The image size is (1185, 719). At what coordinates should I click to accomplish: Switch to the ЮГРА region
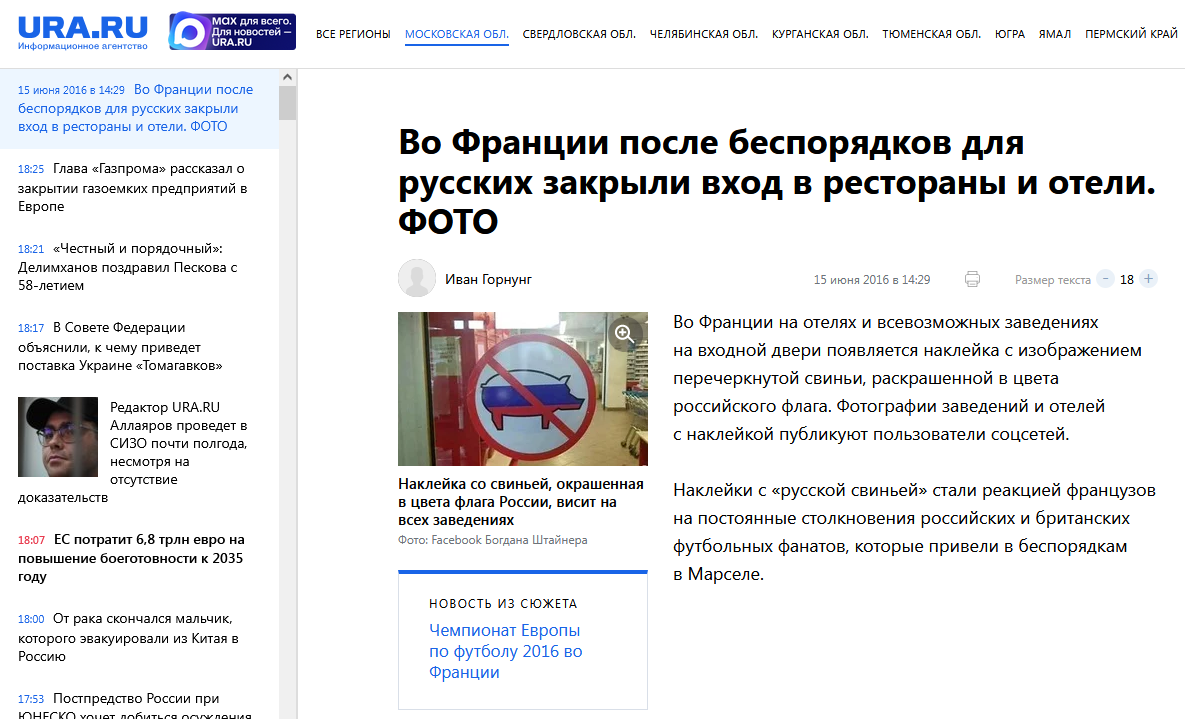pyautogui.click(x=1010, y=34)
